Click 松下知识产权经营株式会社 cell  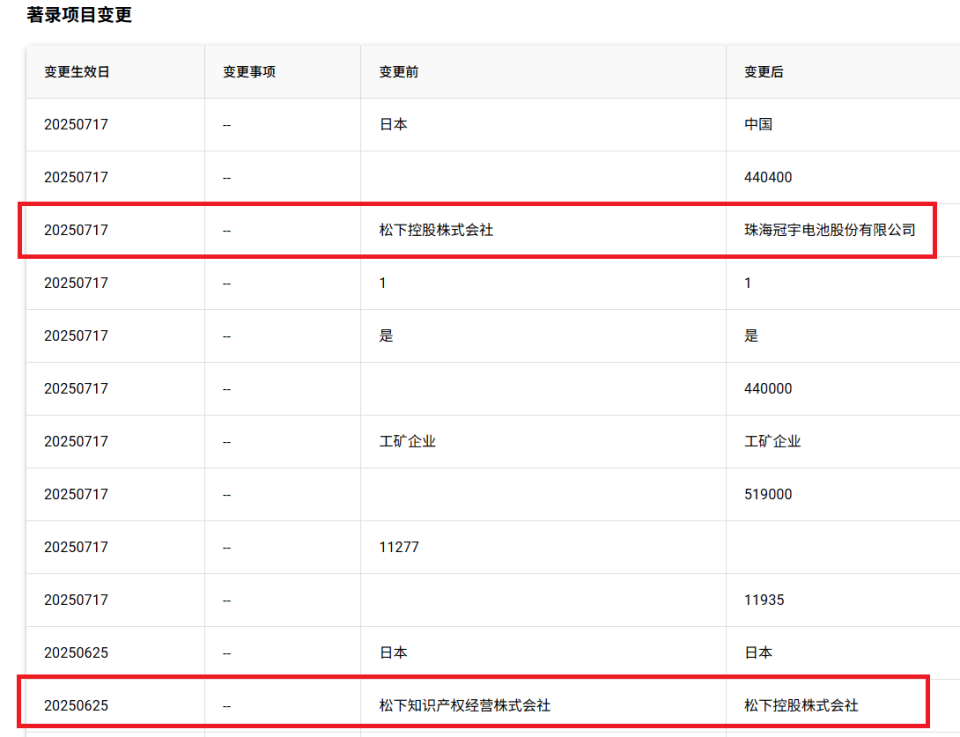465,706
